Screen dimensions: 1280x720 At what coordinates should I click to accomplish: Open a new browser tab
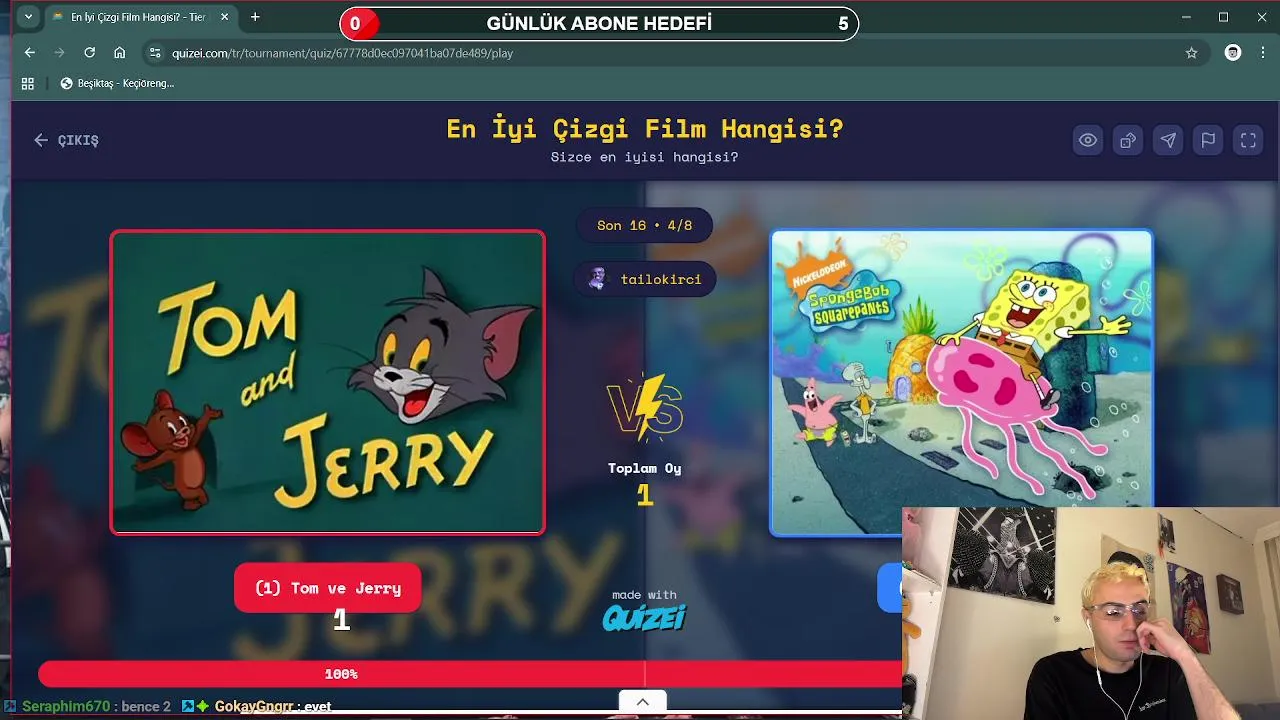pyautogui.click(x=255, y=17)
